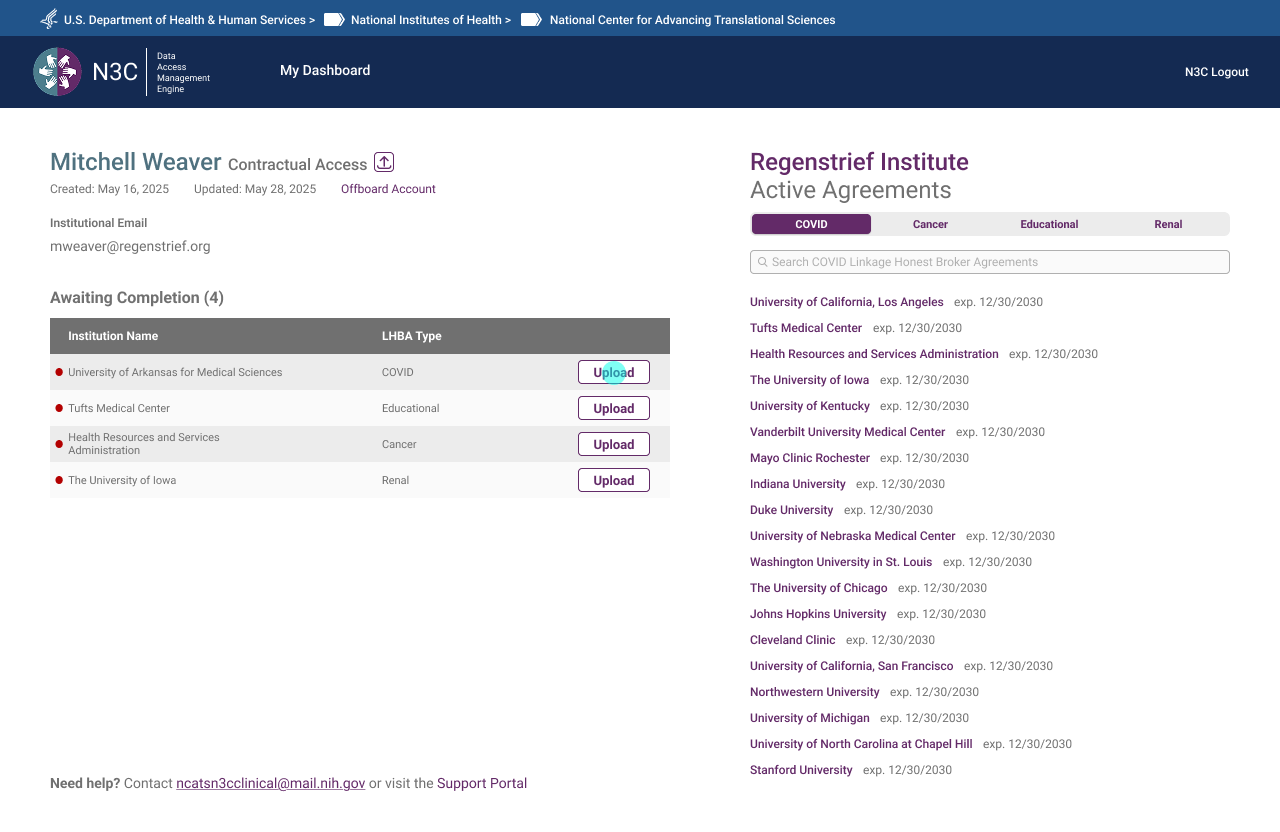Click the N3C logo in the header
1280x832 pixels.
pyautogui.click(x=57, y=72)
